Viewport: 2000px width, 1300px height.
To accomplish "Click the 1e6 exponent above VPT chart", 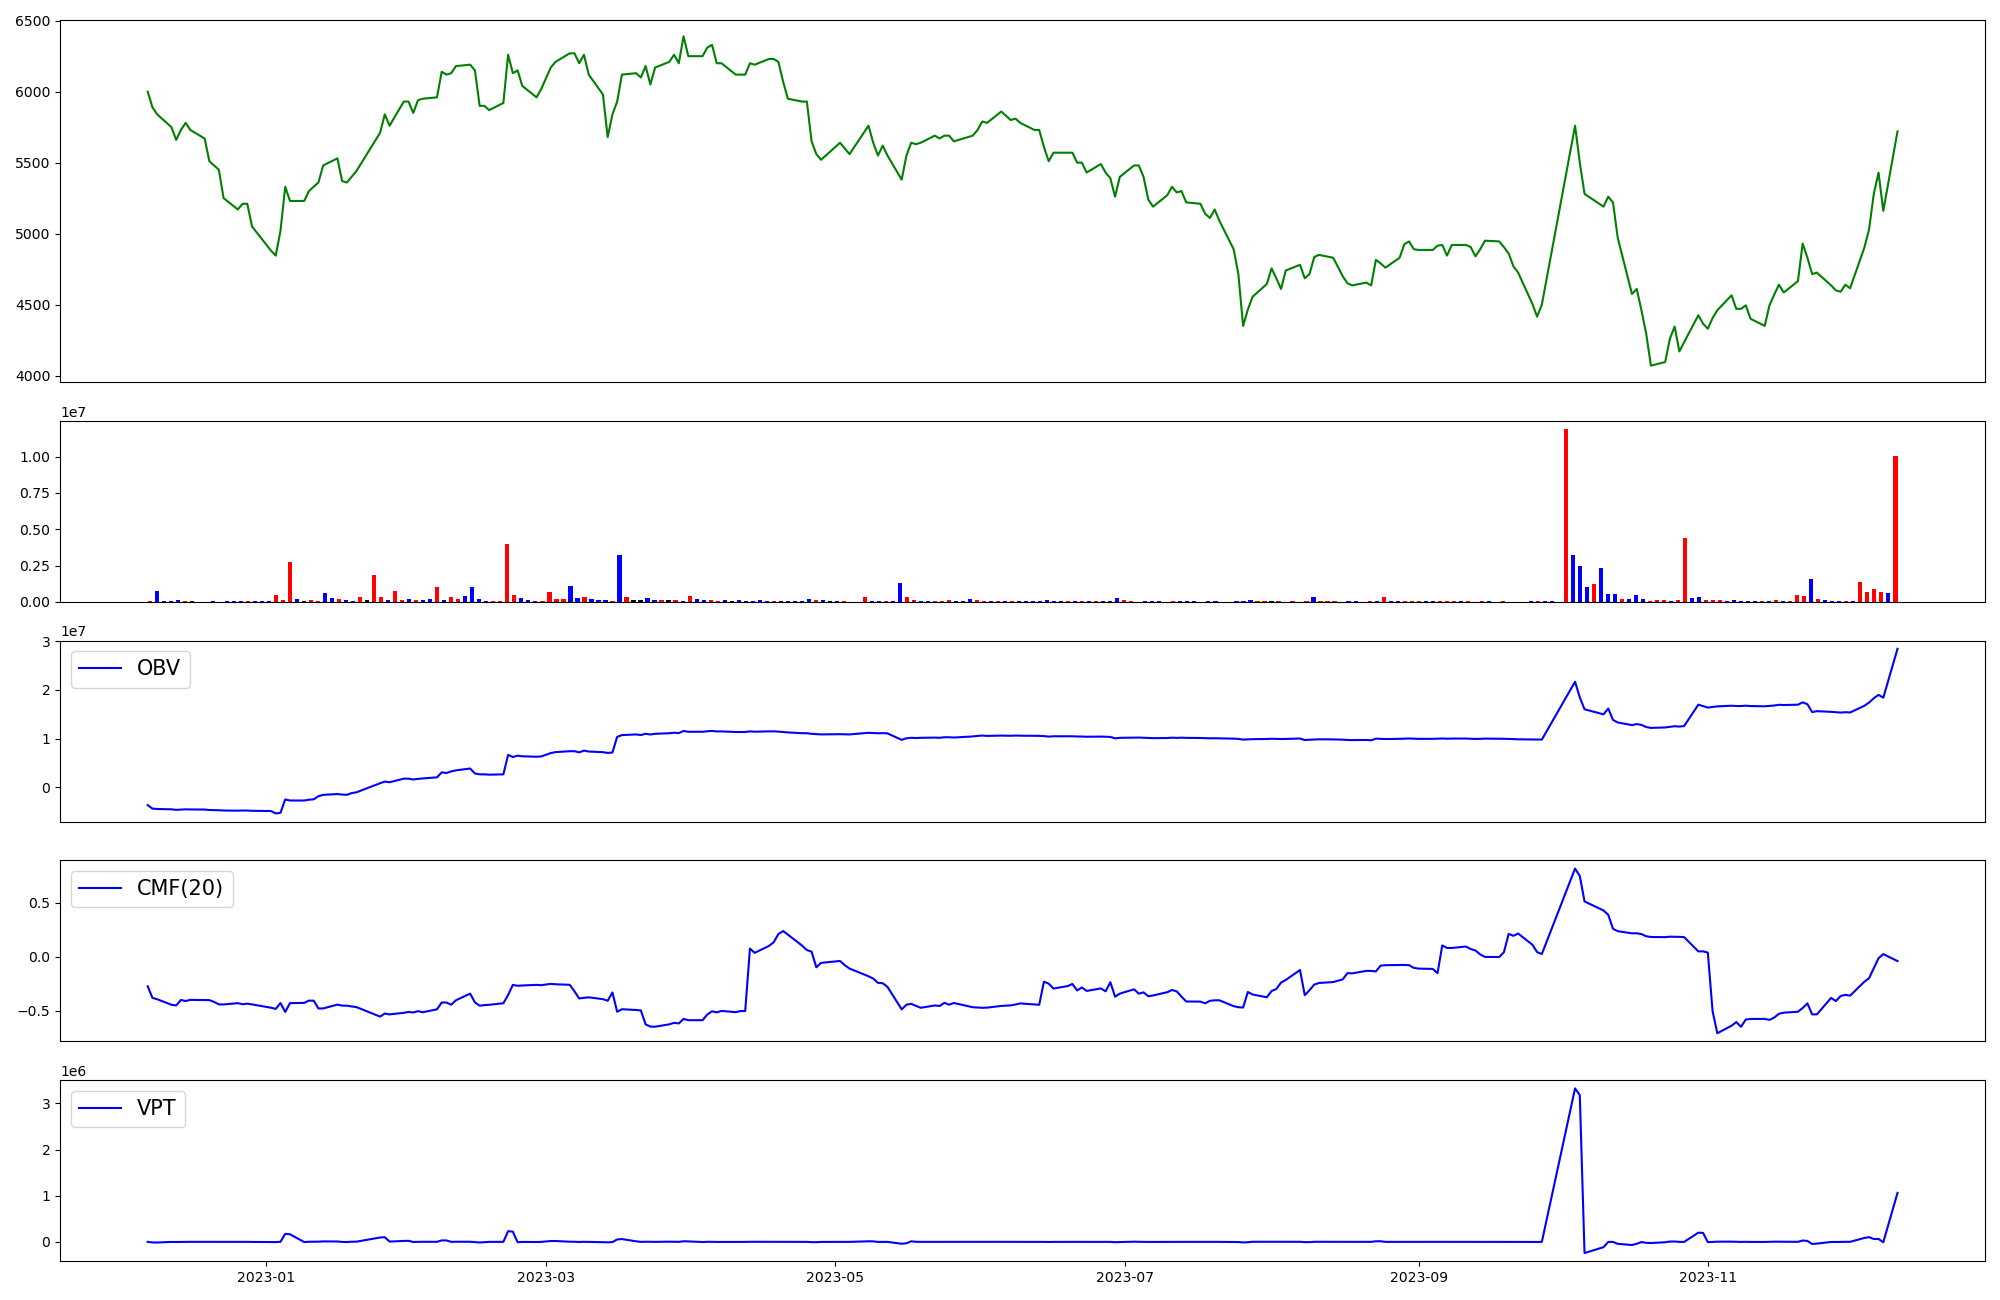I will click(73, 1071).
